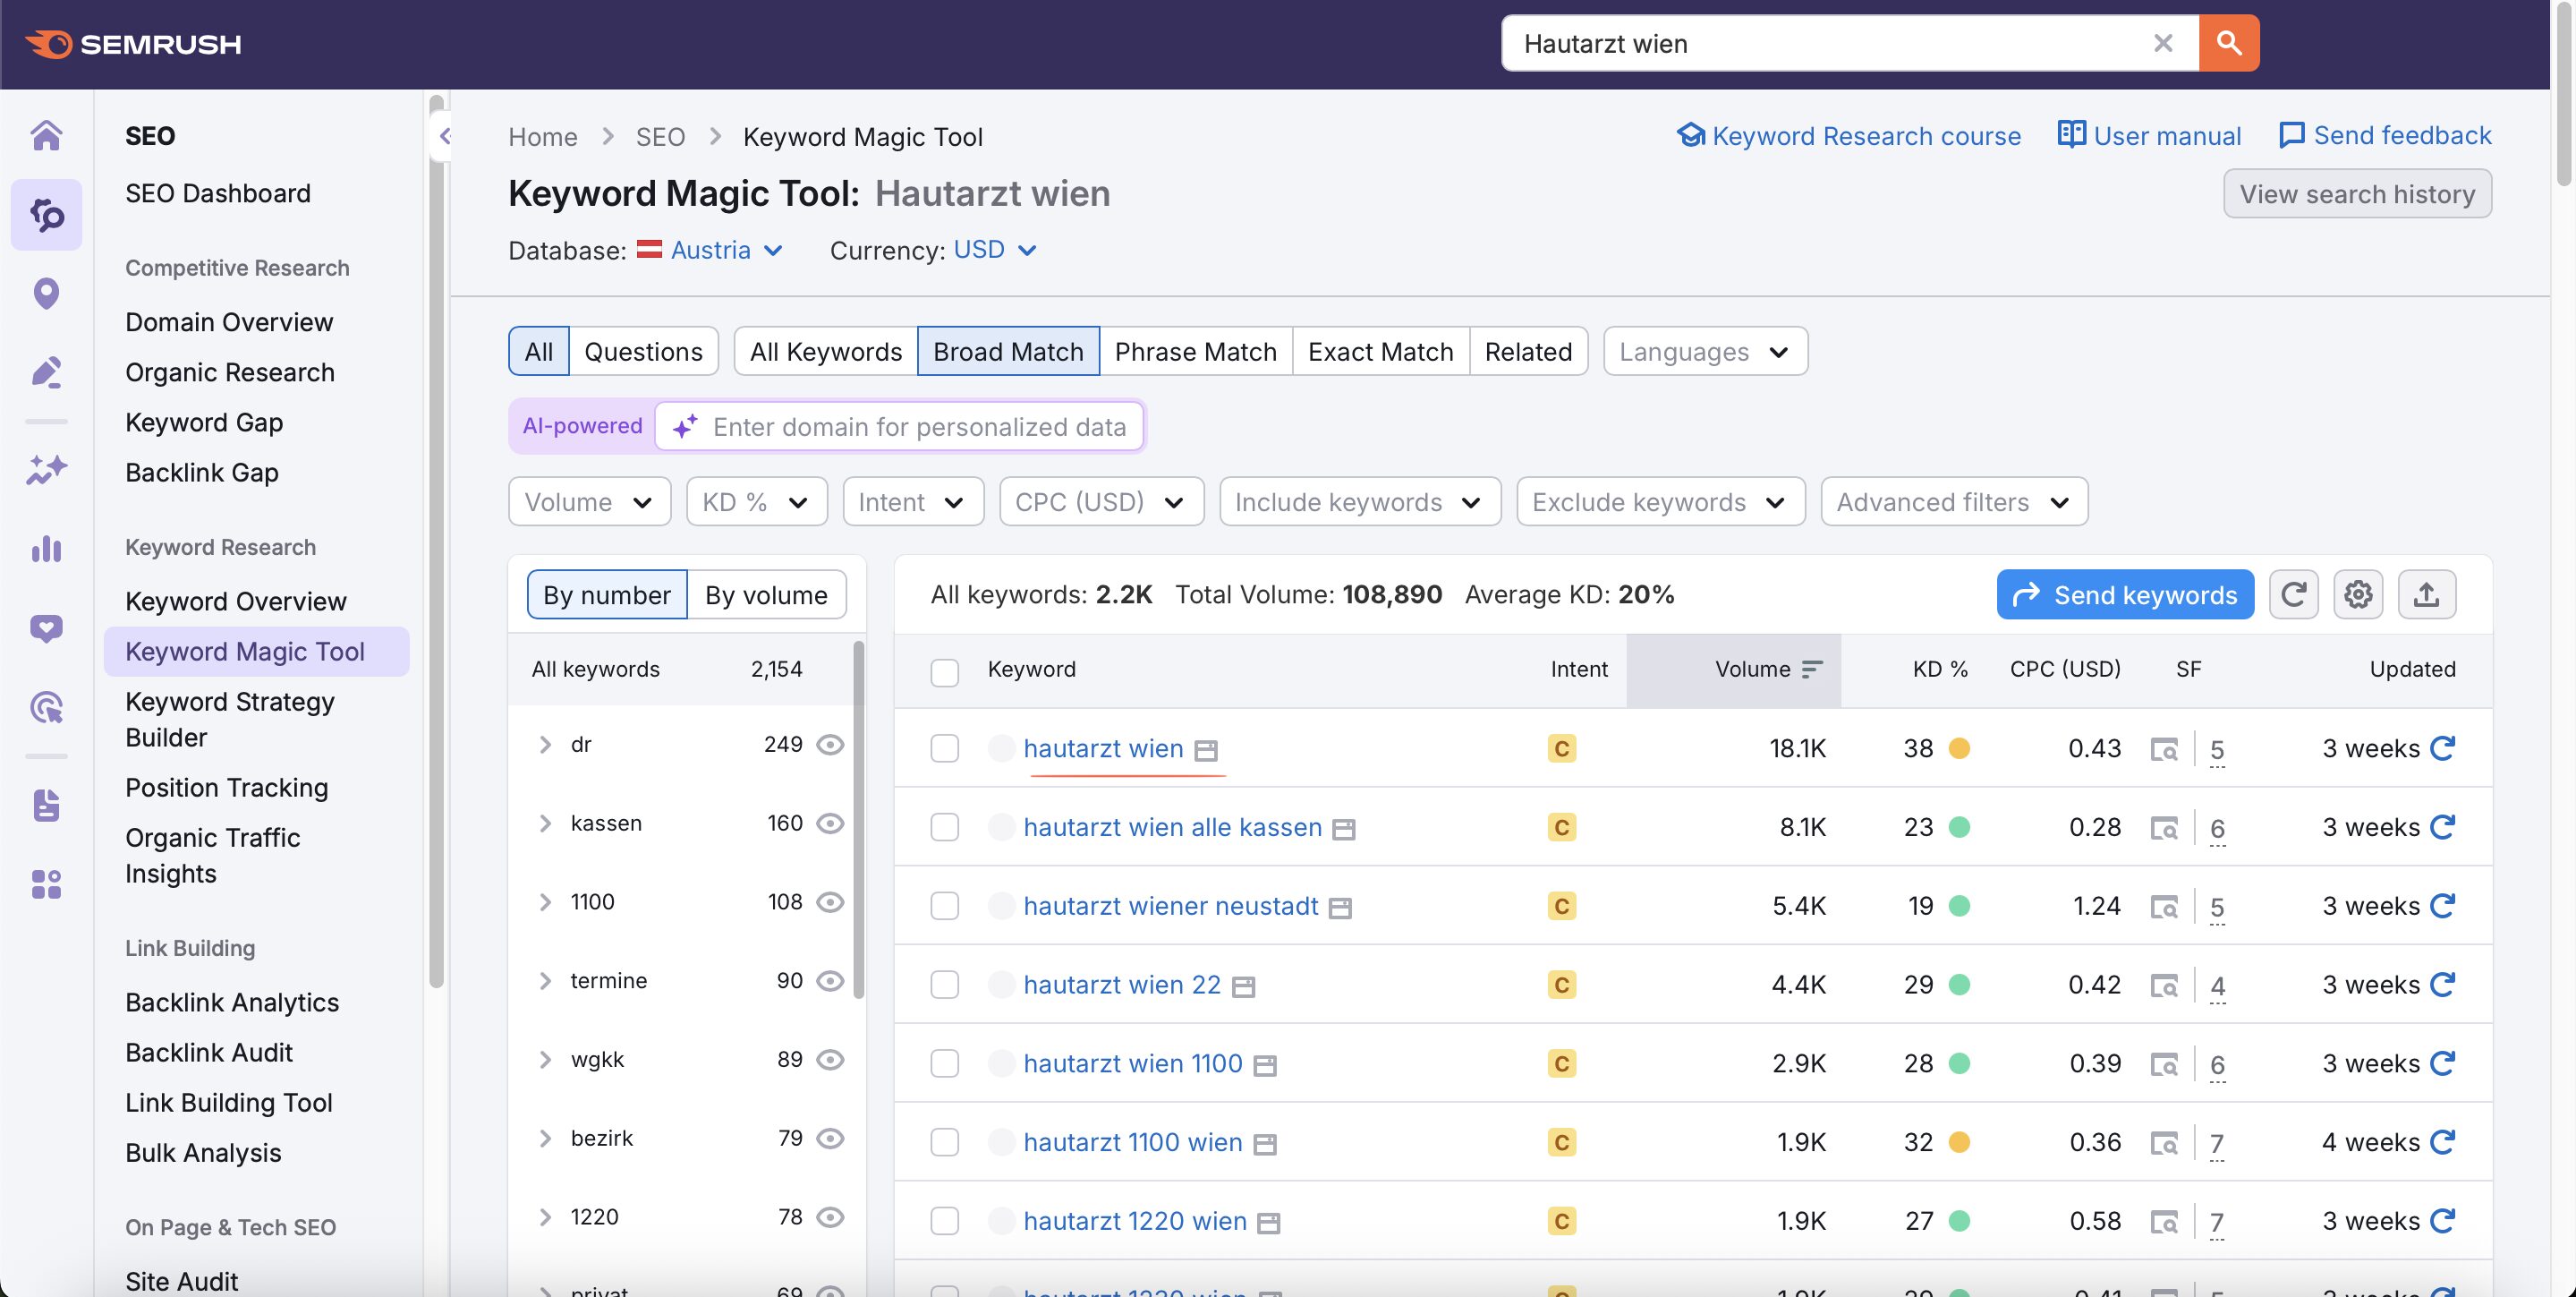Open SERP view icon for hautarzt wien

(x=2164, y=749)
